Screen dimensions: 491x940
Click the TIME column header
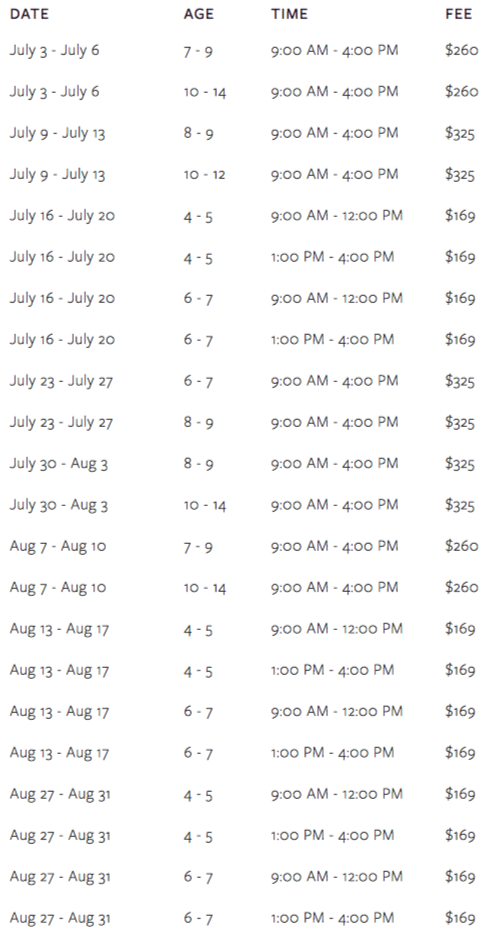click(289, 14)
